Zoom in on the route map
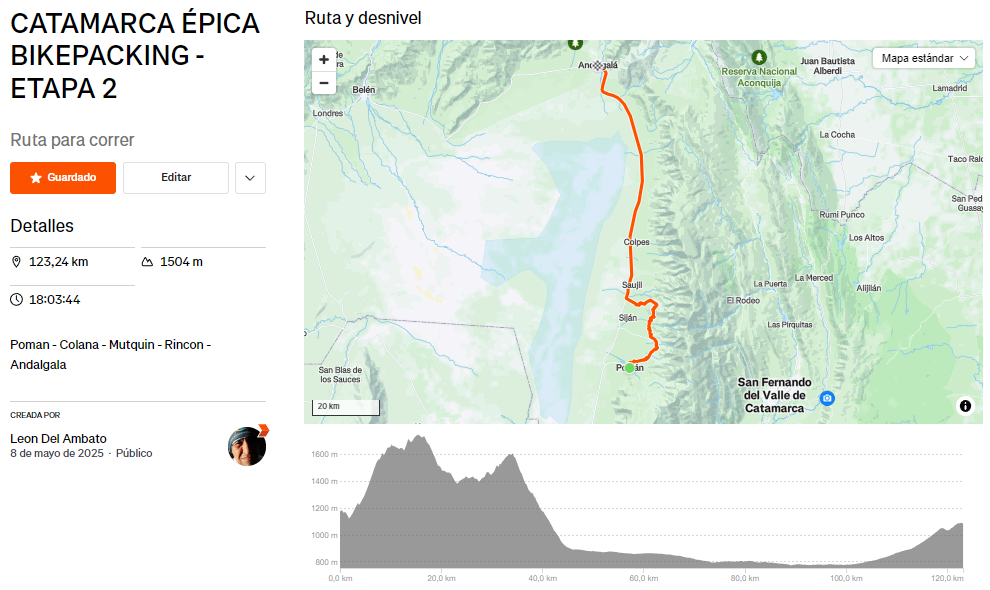The width and height of the screenshot is (990, 590). 324,60
